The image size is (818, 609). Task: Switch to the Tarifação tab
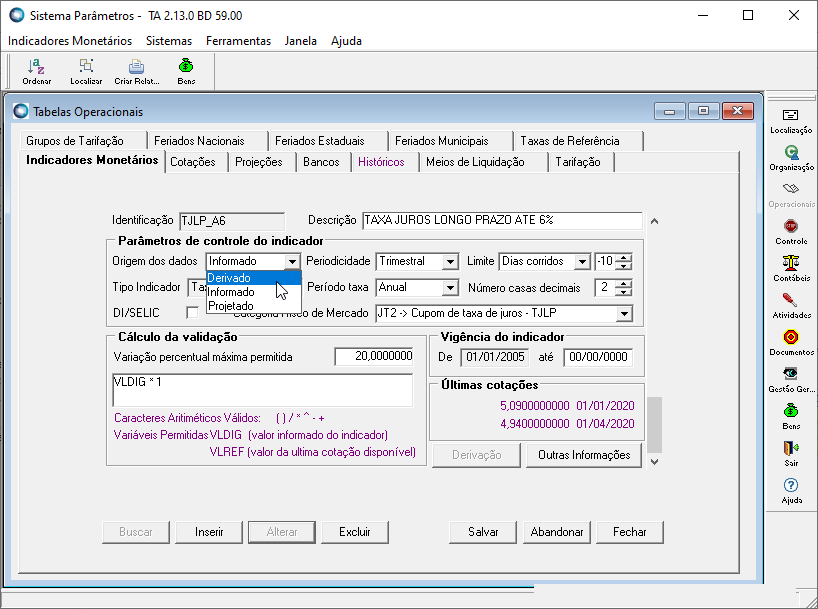[x=578, y=162]
